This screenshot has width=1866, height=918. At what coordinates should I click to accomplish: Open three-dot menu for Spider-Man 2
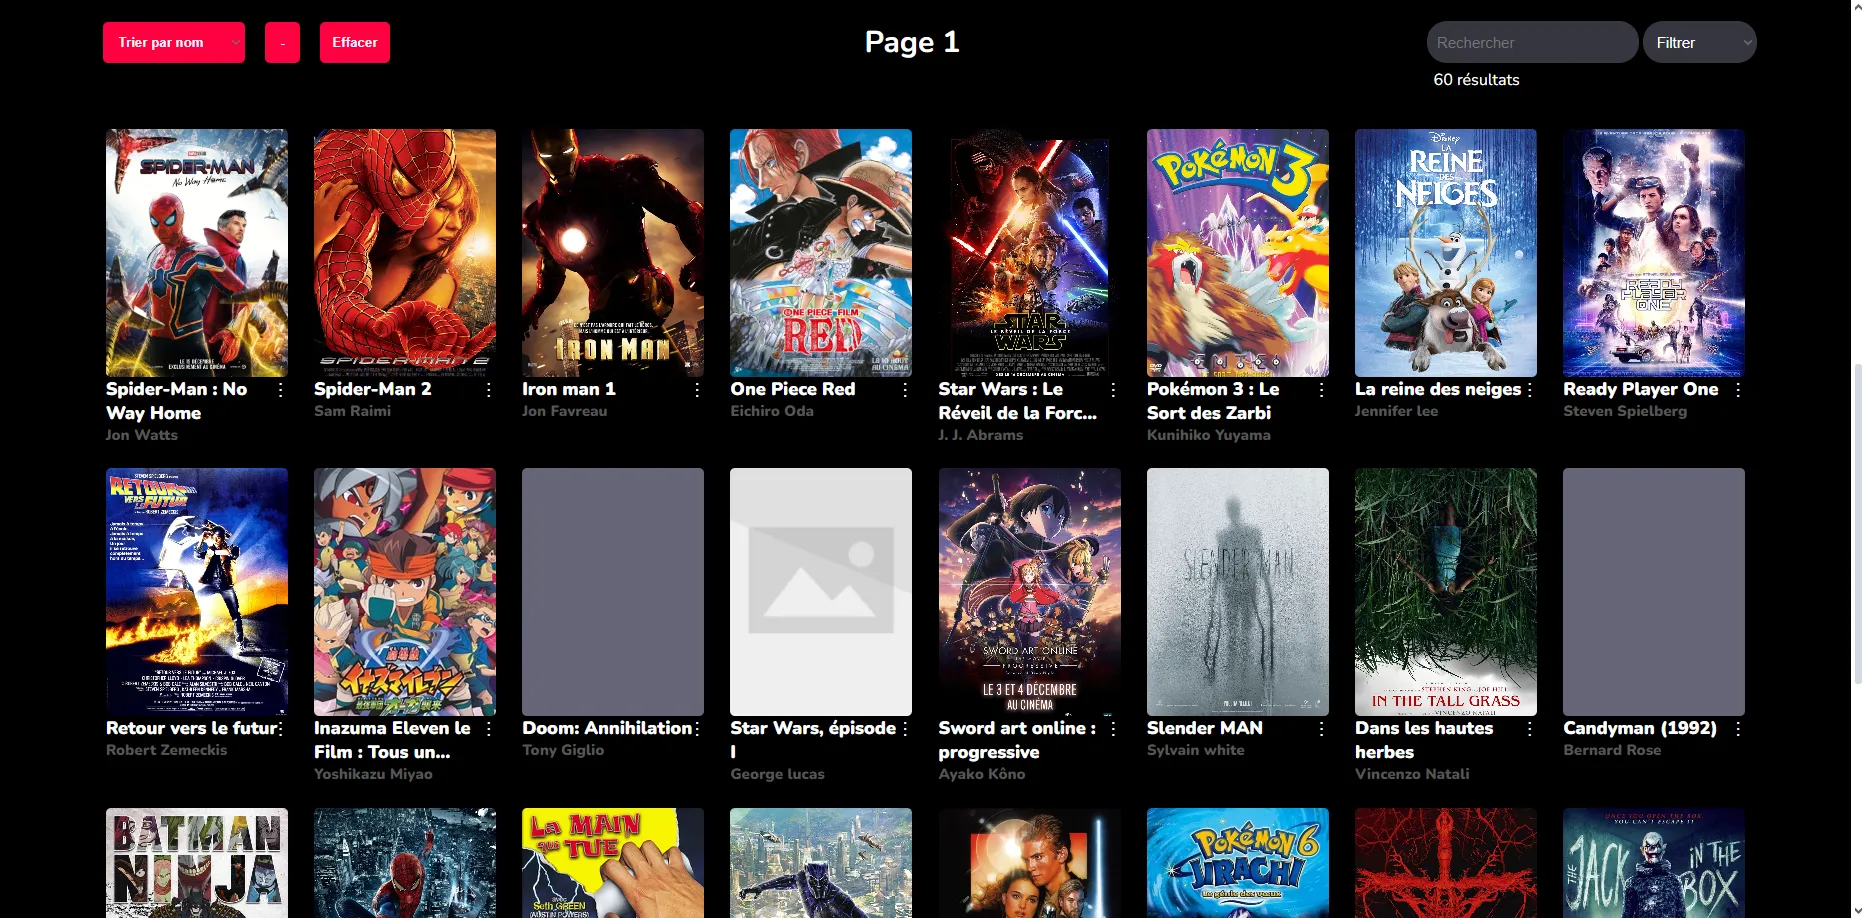pos(488,390)
